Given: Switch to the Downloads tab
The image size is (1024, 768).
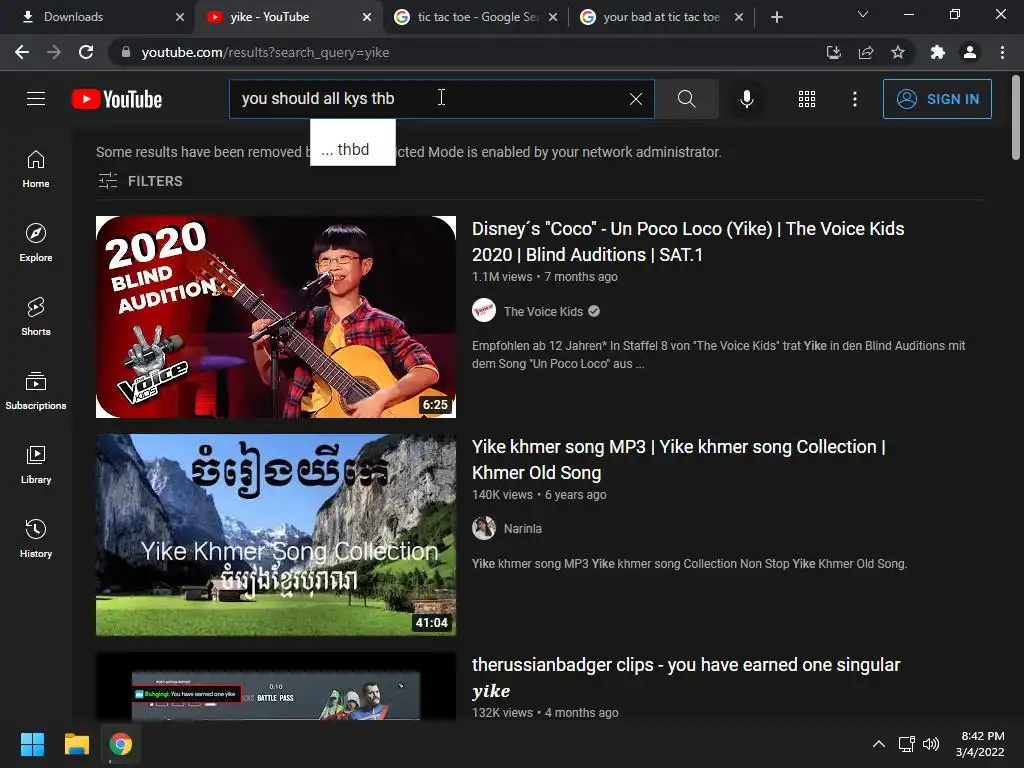Looking at the screenshot, I should pyautogui.click(x=97, y=17).
